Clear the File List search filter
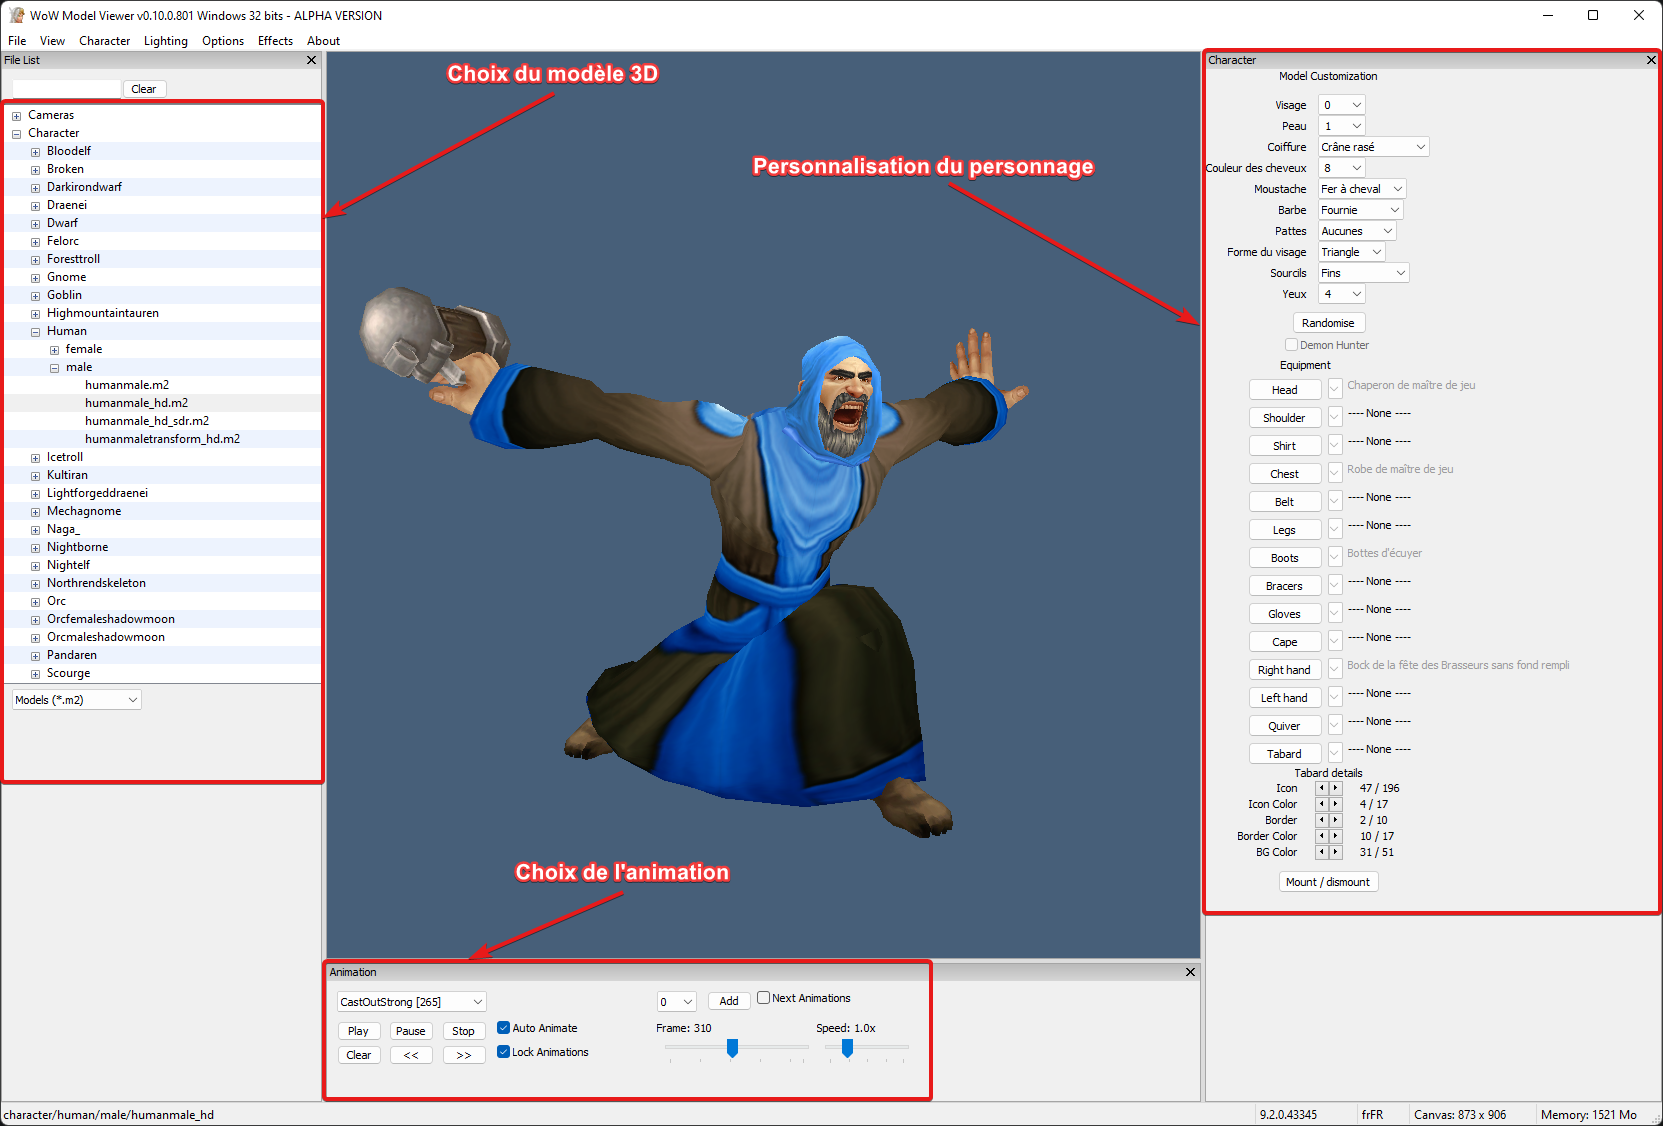This screenshot has height=1126, width=1663. [x=144, y=89]
